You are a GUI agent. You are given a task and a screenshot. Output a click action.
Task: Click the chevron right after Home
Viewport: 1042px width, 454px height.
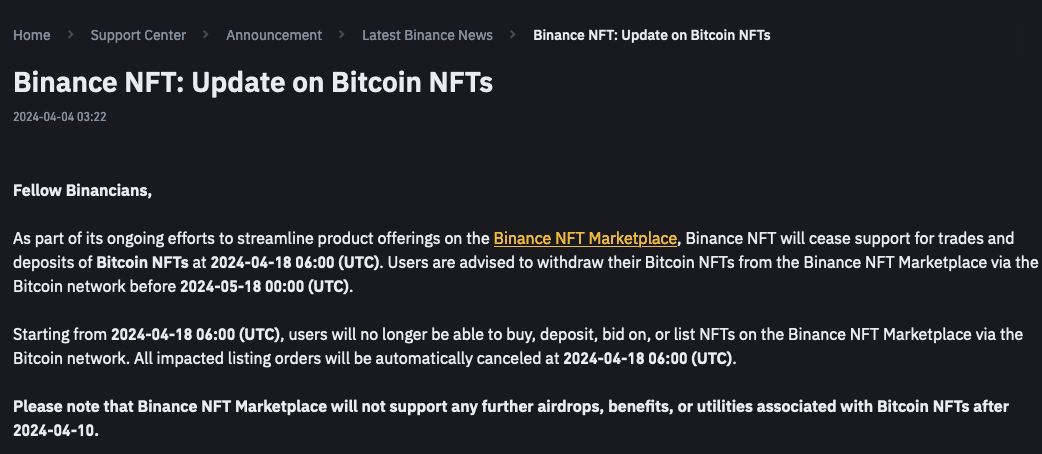pos(70,35)
